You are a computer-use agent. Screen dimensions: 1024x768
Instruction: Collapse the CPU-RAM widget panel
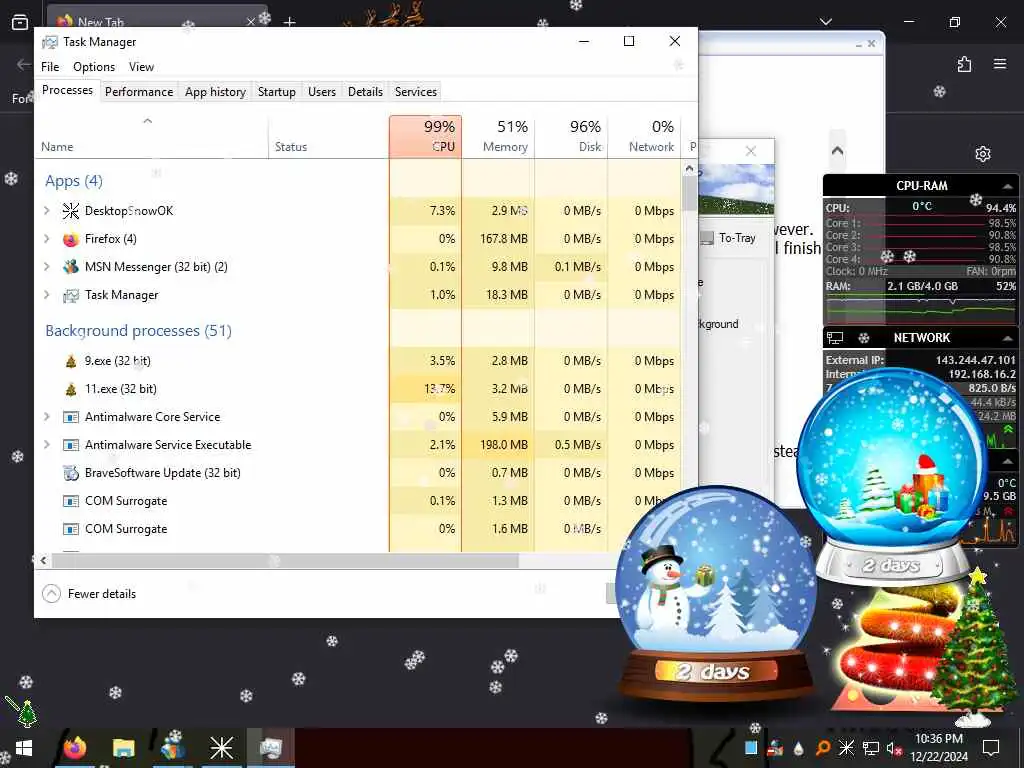click(x=1008, y=186)
